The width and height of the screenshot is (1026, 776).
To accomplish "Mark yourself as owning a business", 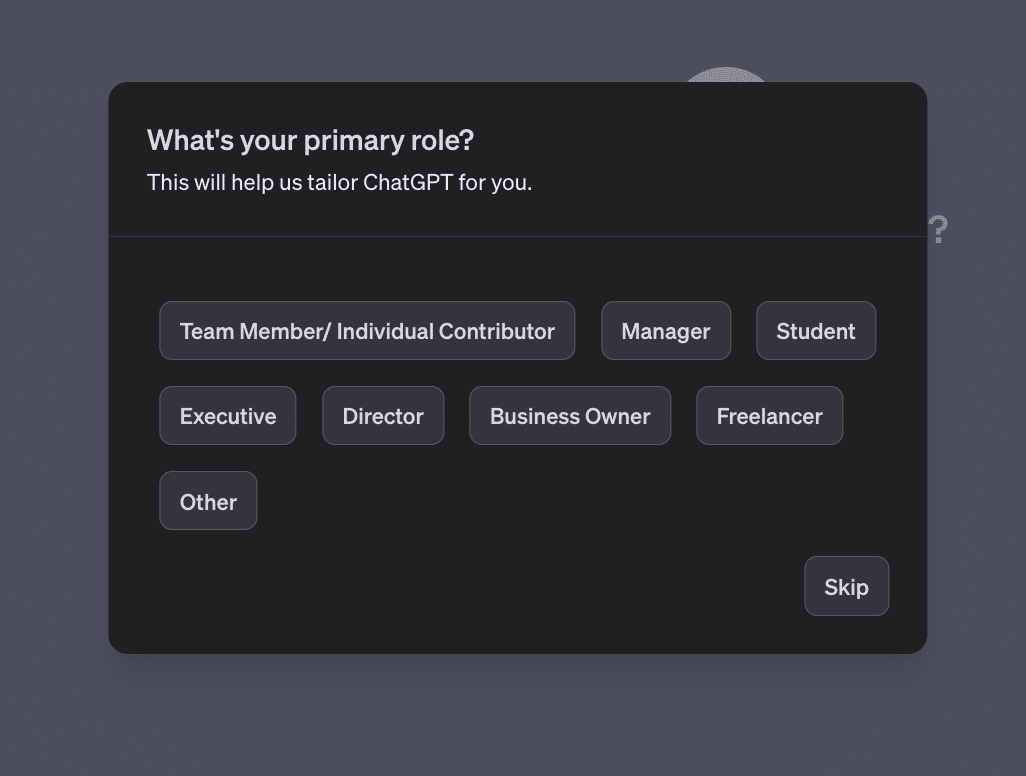I will click(570, 416).
